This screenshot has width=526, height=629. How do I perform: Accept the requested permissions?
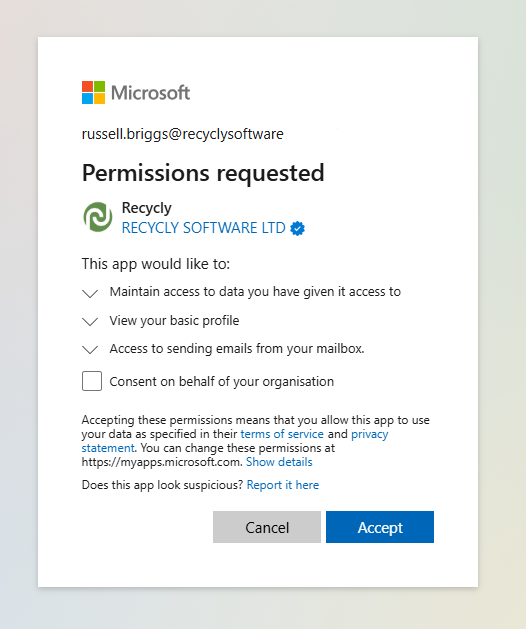[380, 527]
